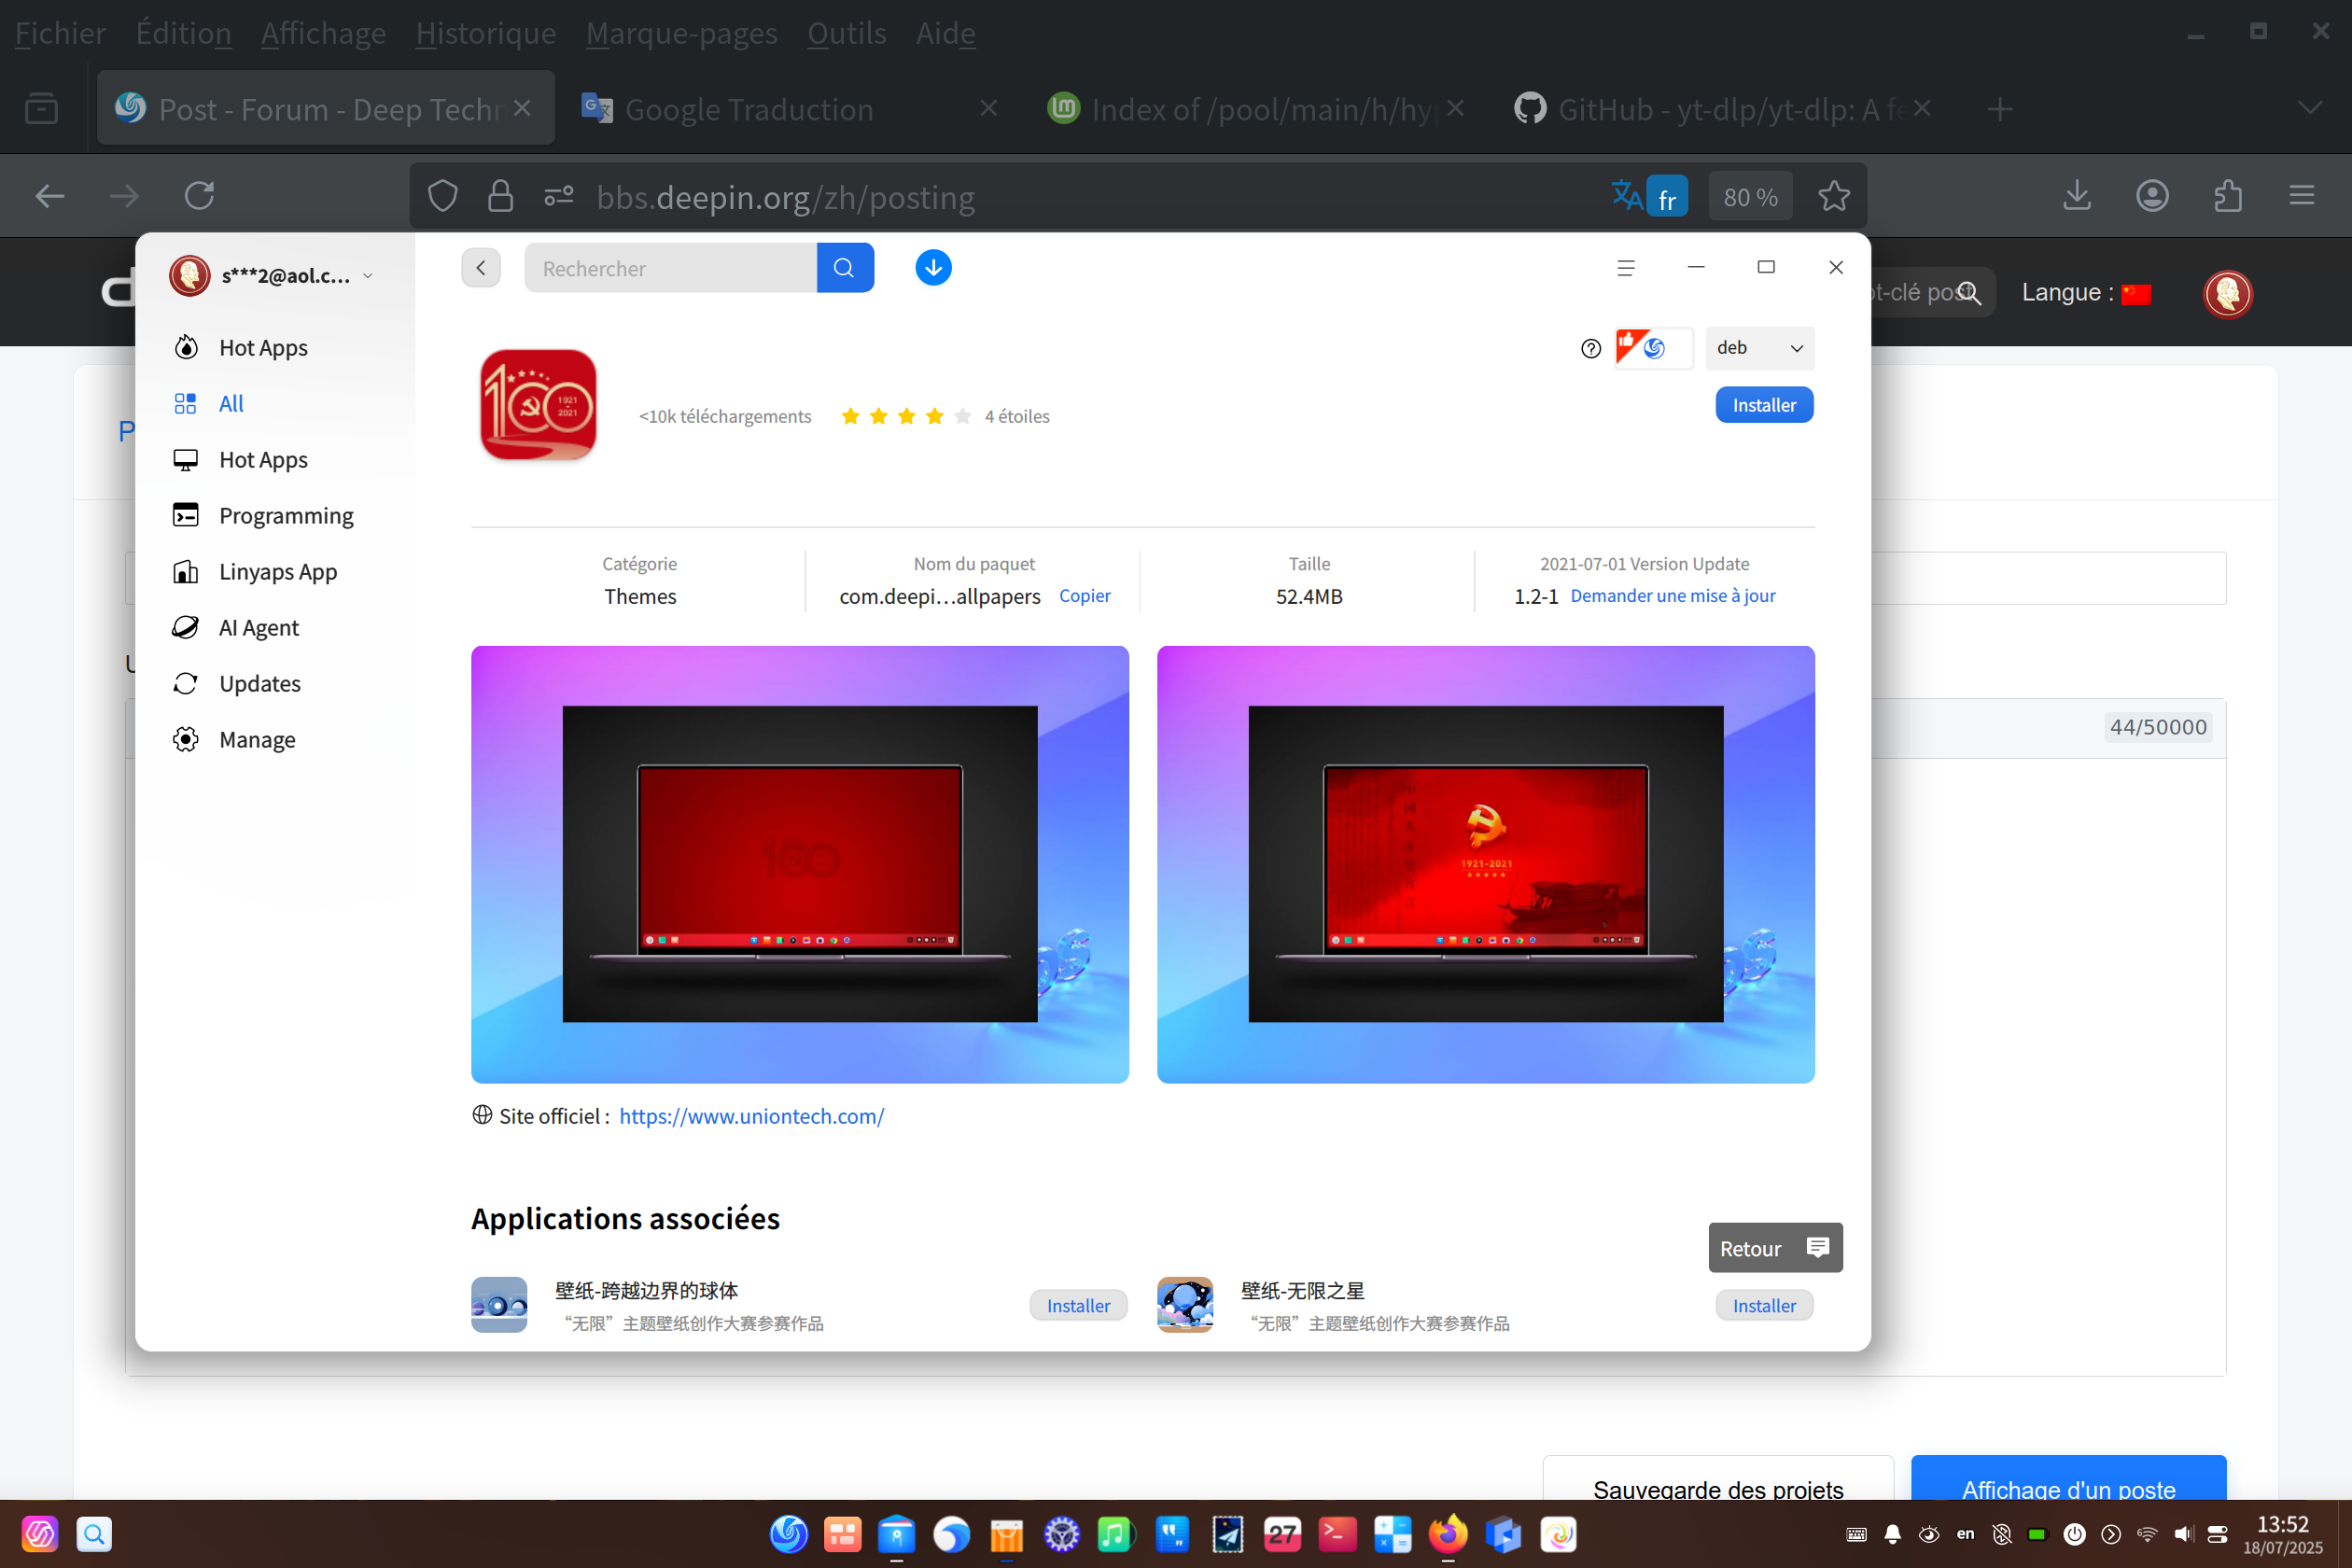Select Linyaps App in the sidebar
The height and width of the screenshot is (1568, 2352).
tap(277, 572)
